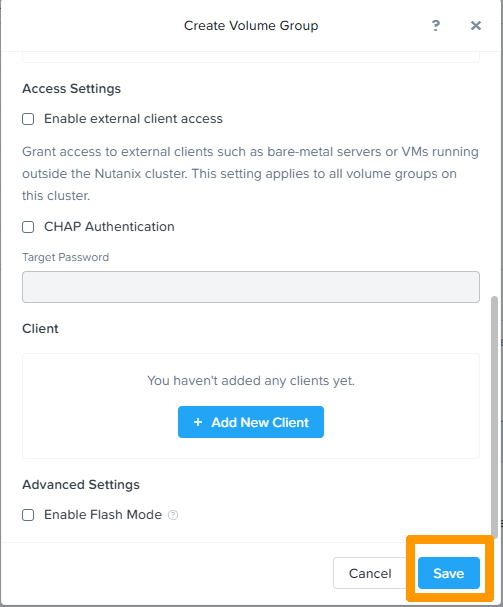Click the 'CHAP Authentication' label text
503x607 pixels.
(109, 227)
